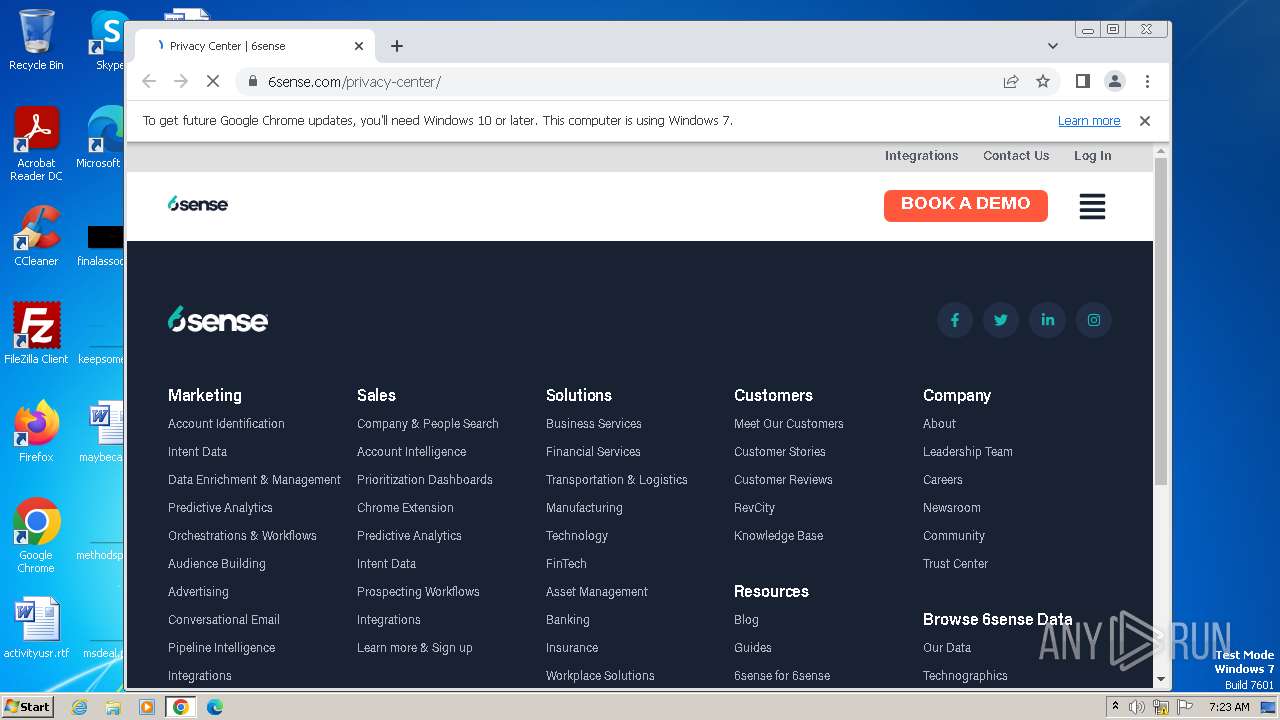Go forward in Chrome history
Screen dimensions: 1280x720
tap(181, 82)
